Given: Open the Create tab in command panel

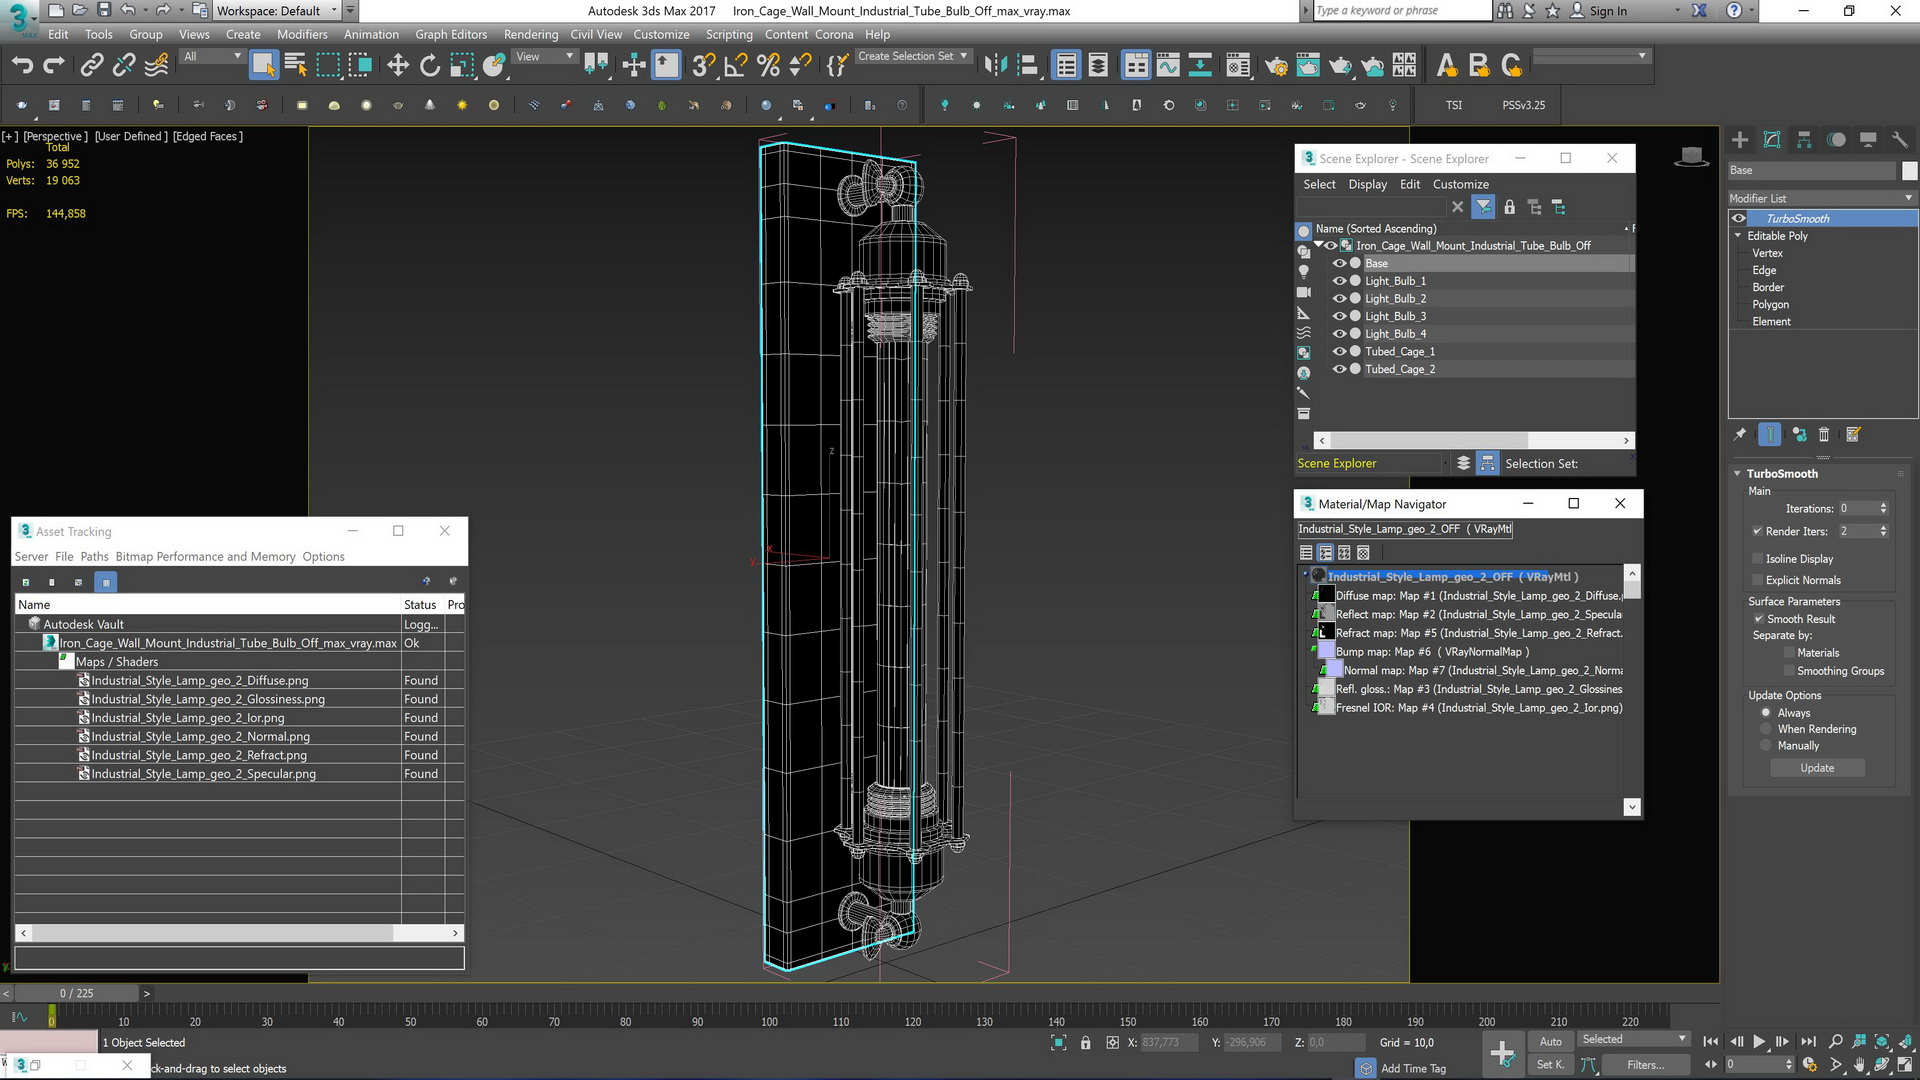Looking at the screenshot, I should 1740,140.
